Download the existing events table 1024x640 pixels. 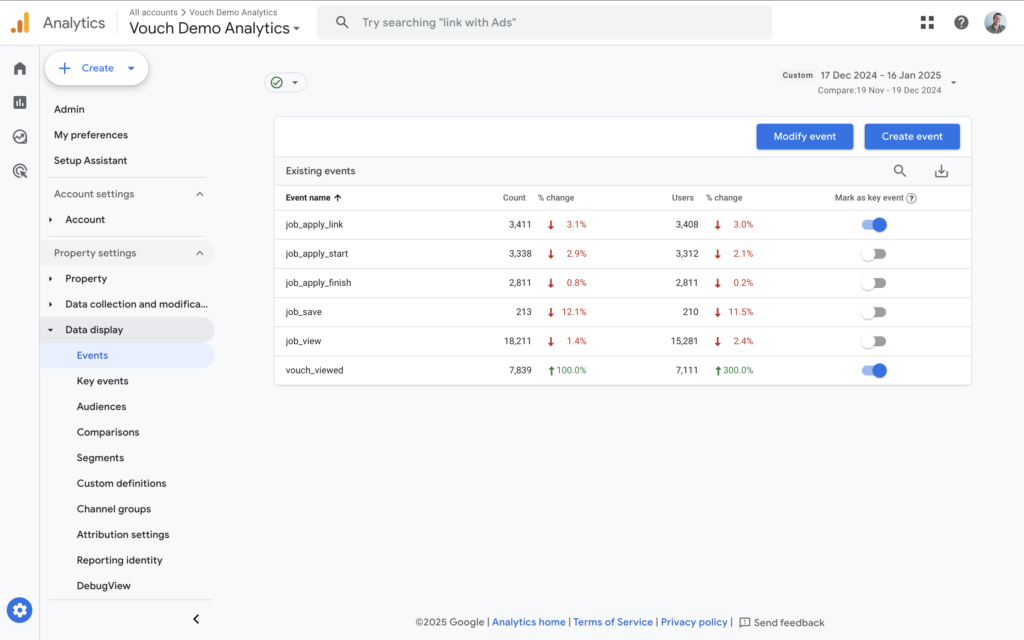pyautogui.click(x=941, y=171)
